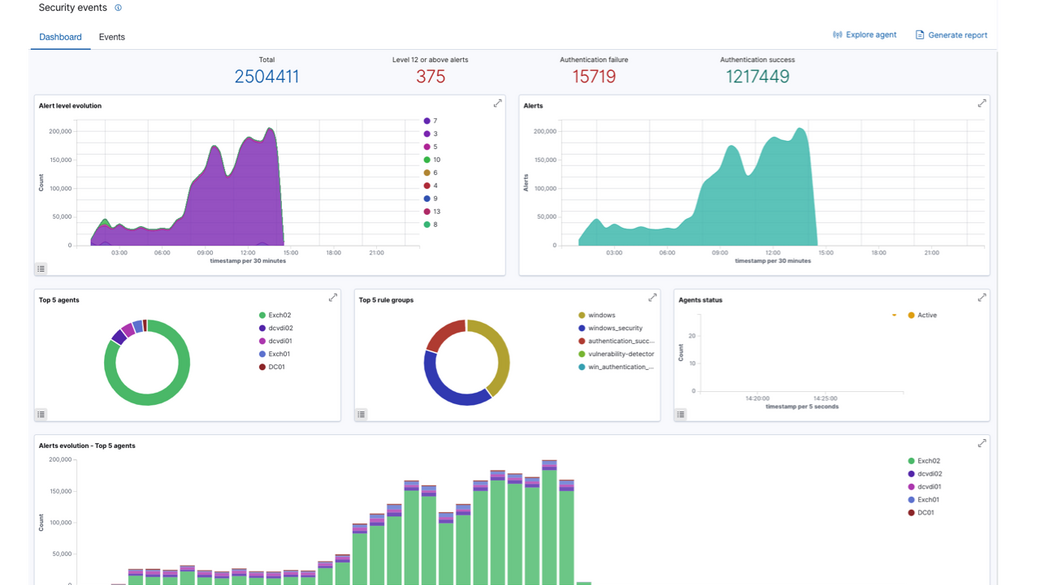The image size is (1040, 585).
Task: Select the Dashboard tab
Action: 60,37
